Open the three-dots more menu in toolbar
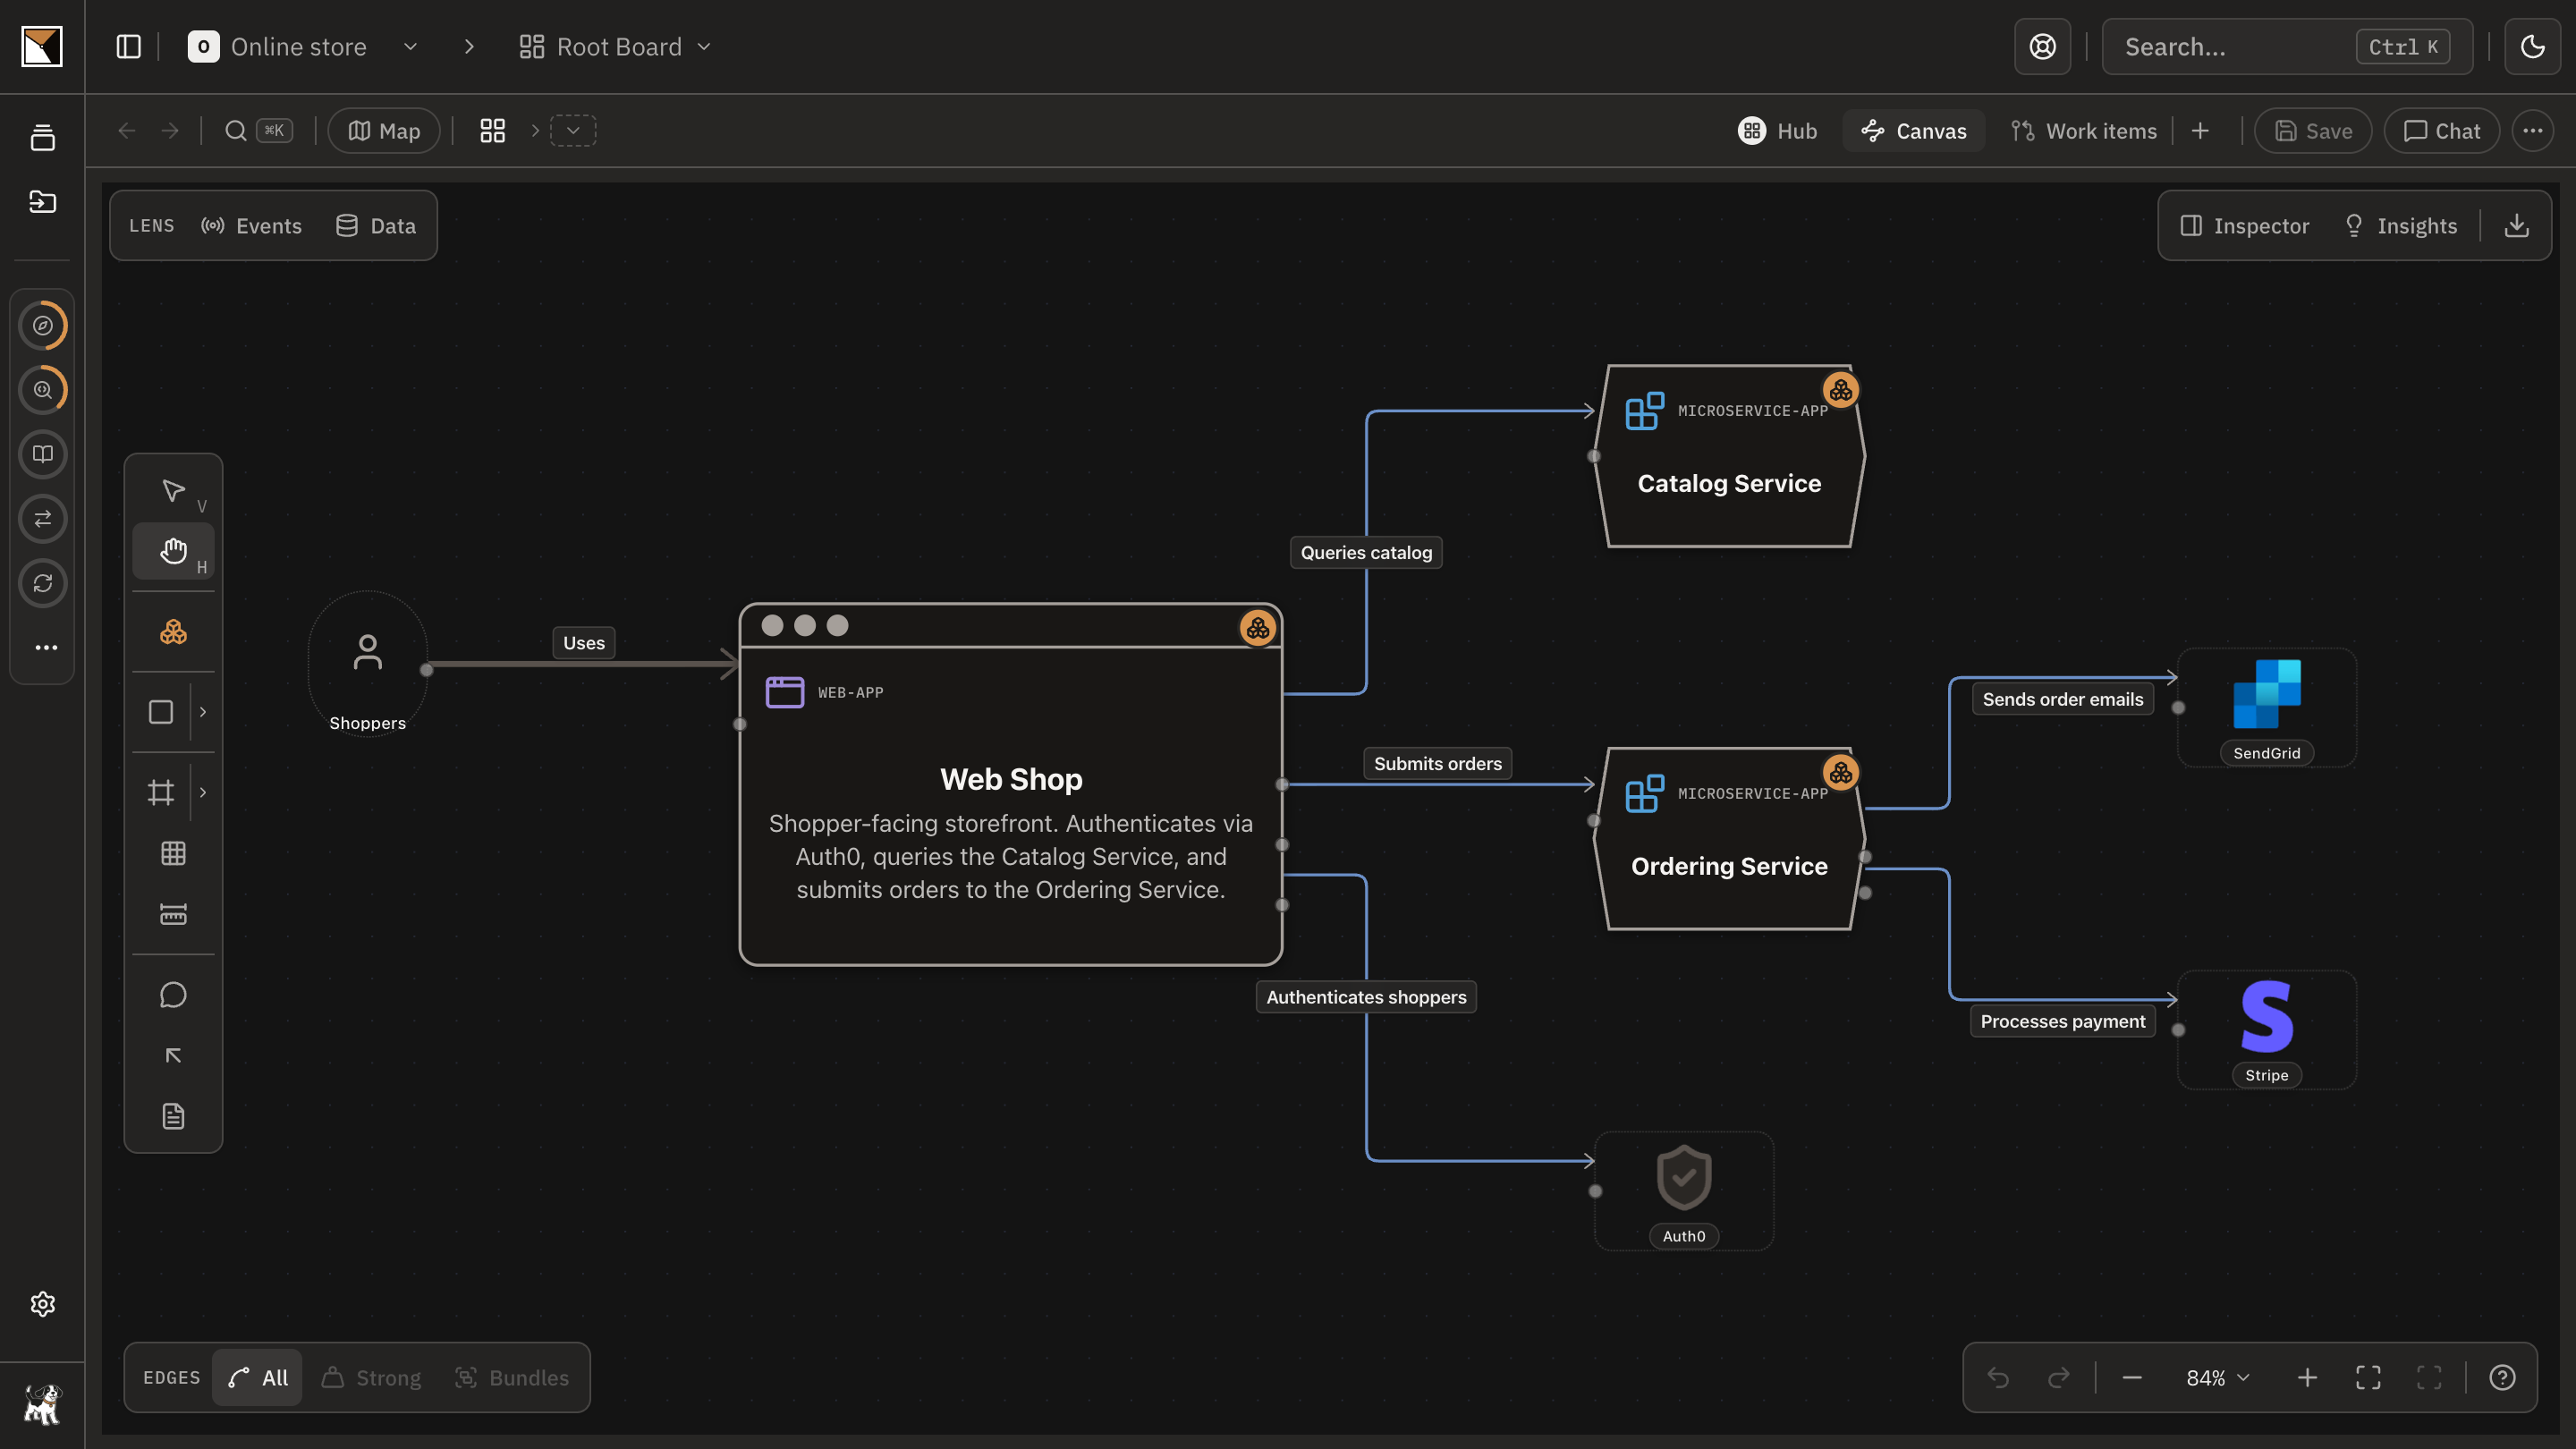2576x1449 pixels. [x=2532, y=131]
